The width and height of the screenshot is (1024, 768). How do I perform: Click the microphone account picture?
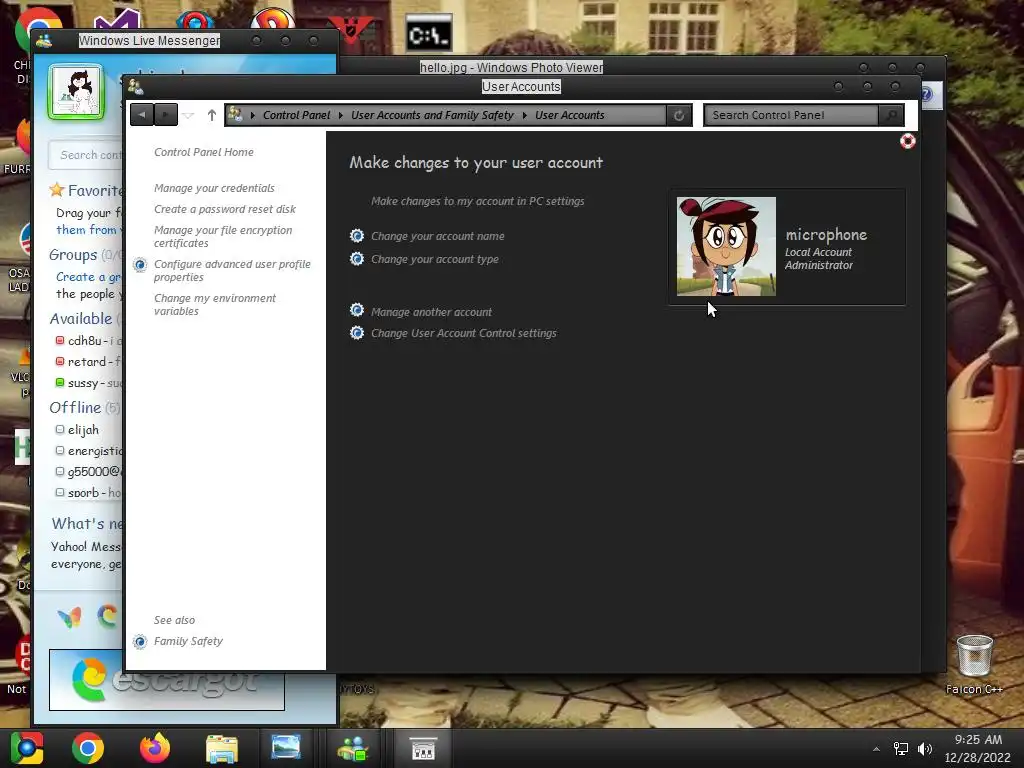pyautogui.click(x=726, y=246)
